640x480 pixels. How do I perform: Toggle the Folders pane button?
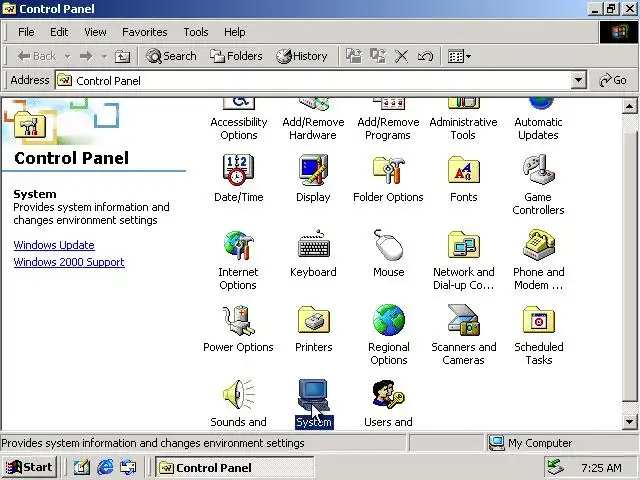[236, 56]
